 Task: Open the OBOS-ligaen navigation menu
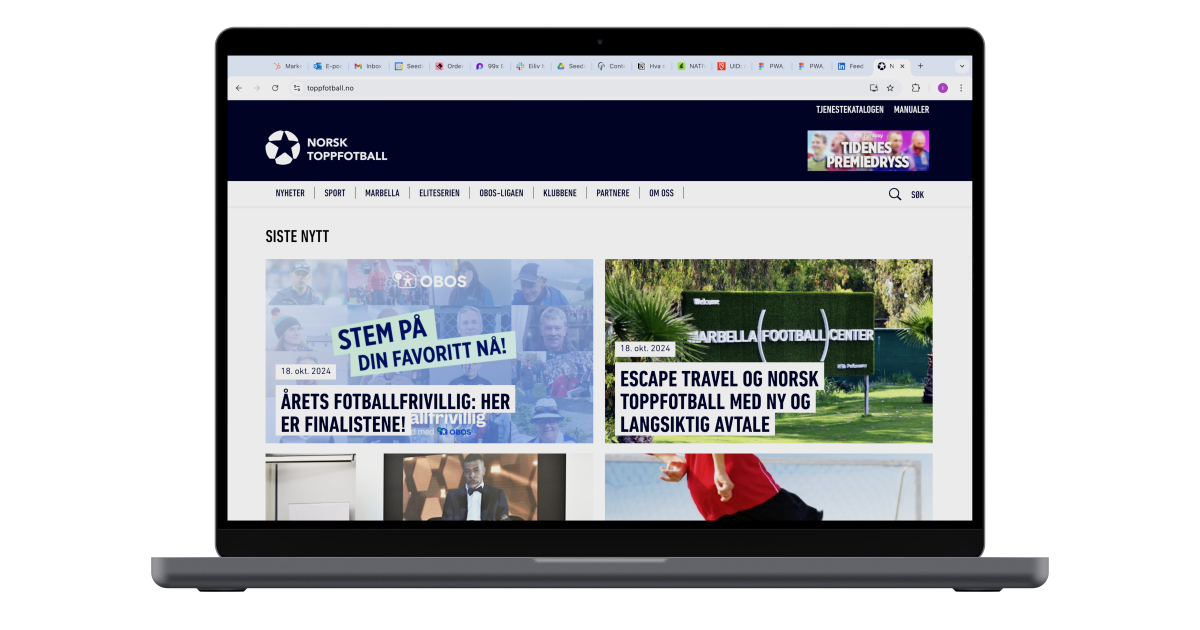[x=500, y=193]
